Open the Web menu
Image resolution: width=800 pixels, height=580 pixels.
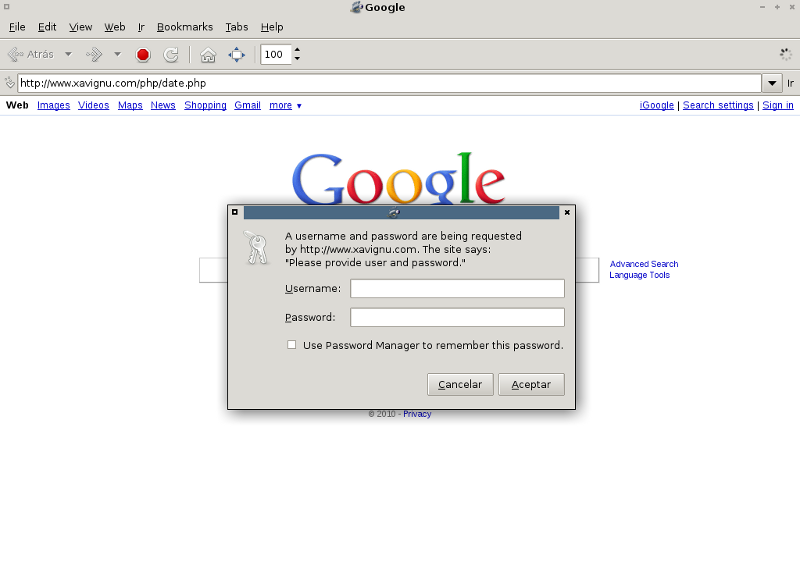[115, 27]
